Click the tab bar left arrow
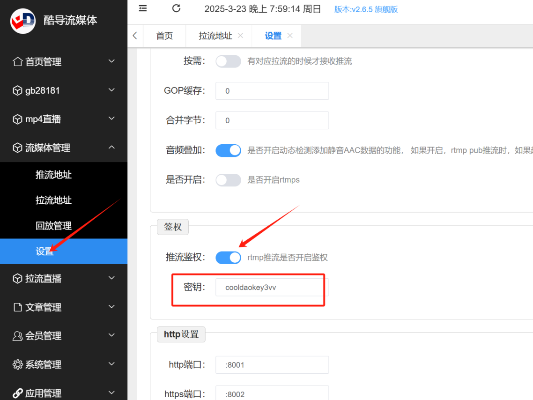Screen dimensions: 533x400 click(x=135, y=35)
